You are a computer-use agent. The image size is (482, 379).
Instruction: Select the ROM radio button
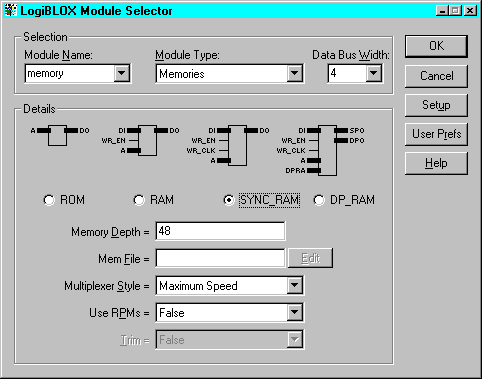(49, 200)
